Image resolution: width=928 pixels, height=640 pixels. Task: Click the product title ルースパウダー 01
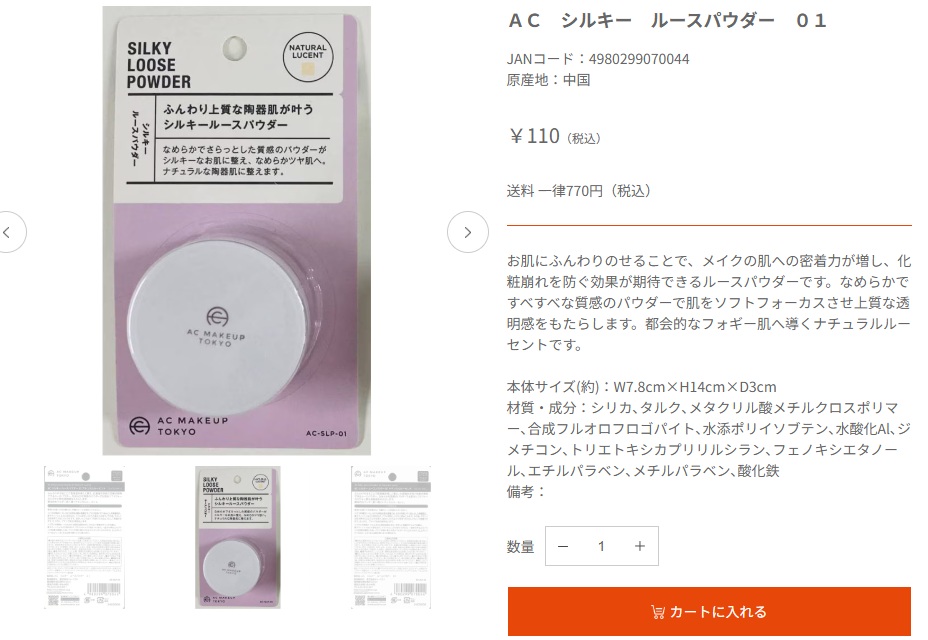click(x=667, y=21)
